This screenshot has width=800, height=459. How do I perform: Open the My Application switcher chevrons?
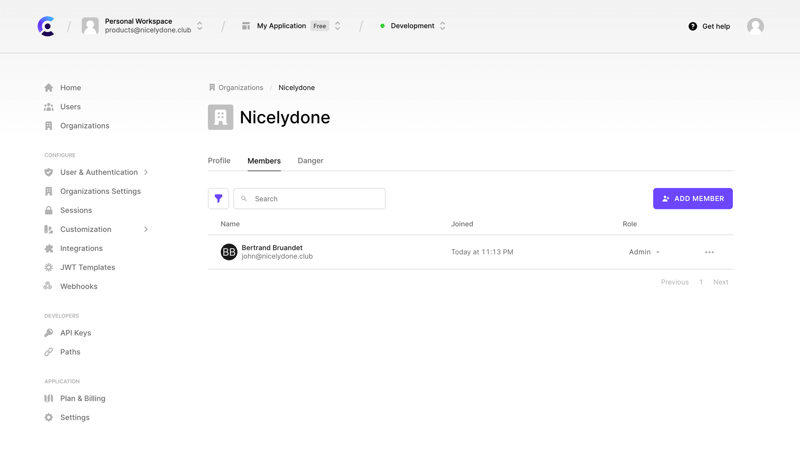pos(337,26)
